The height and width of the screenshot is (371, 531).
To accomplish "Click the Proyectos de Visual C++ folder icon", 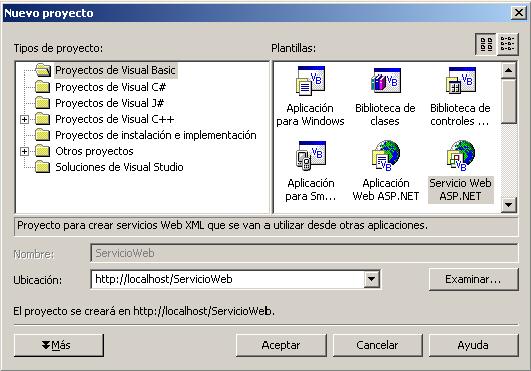I will [43, 119].
